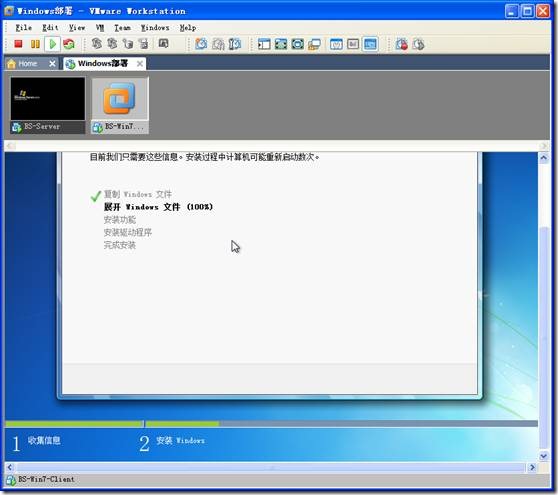The width and height of the screenshot is (558, 495).
Task: Click the thumbnail strip right scroll arrow
Action: click(543, 146)
